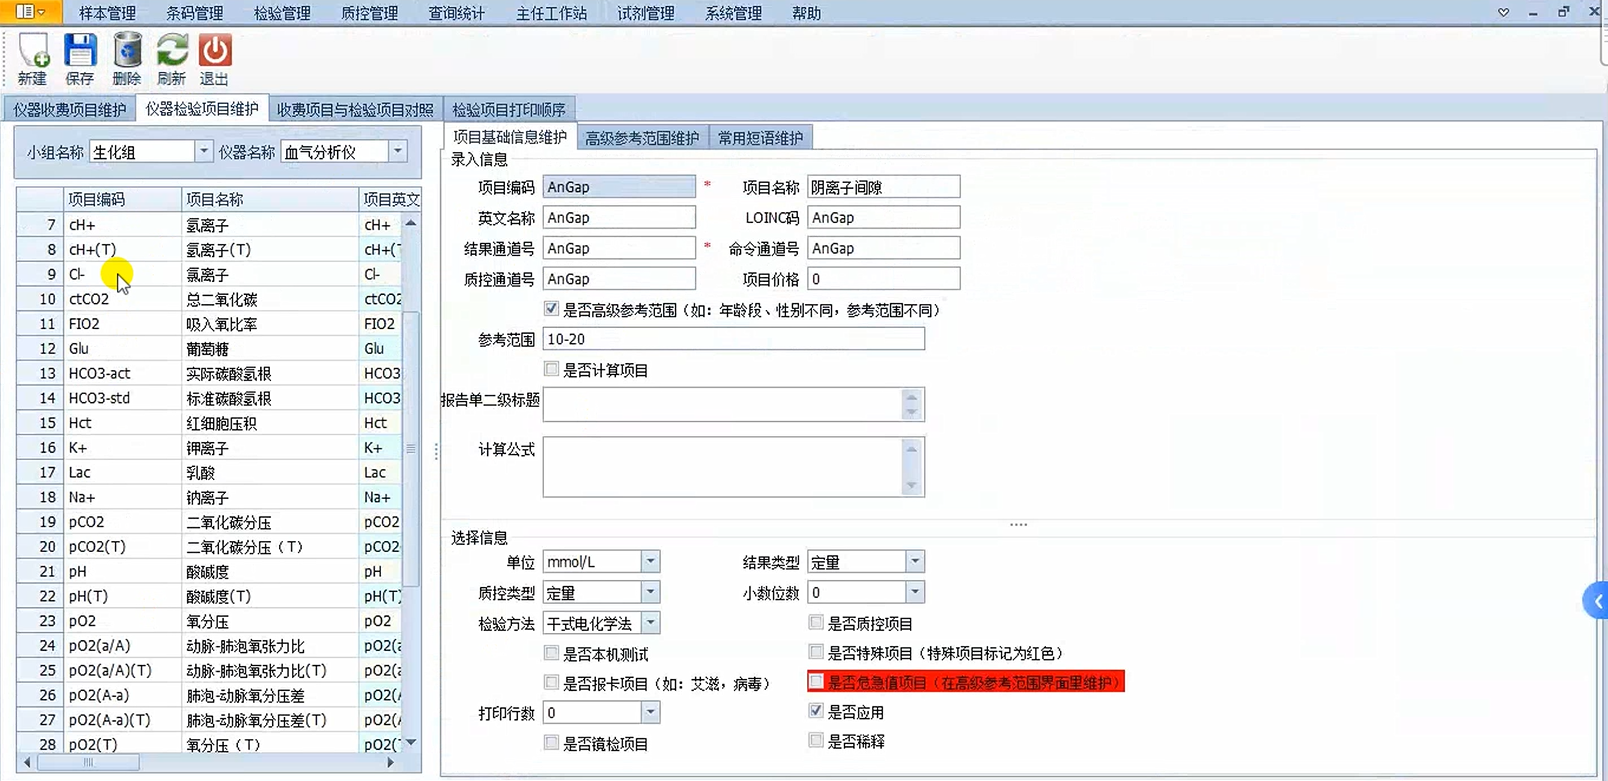Toggle the red-highlighted 是否危急值项目 checkbox

816,682
